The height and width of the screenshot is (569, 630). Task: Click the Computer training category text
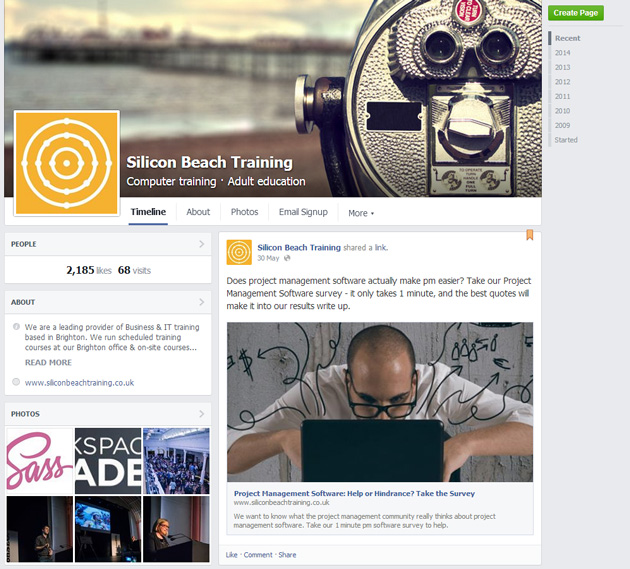click(x=171, y=182)
